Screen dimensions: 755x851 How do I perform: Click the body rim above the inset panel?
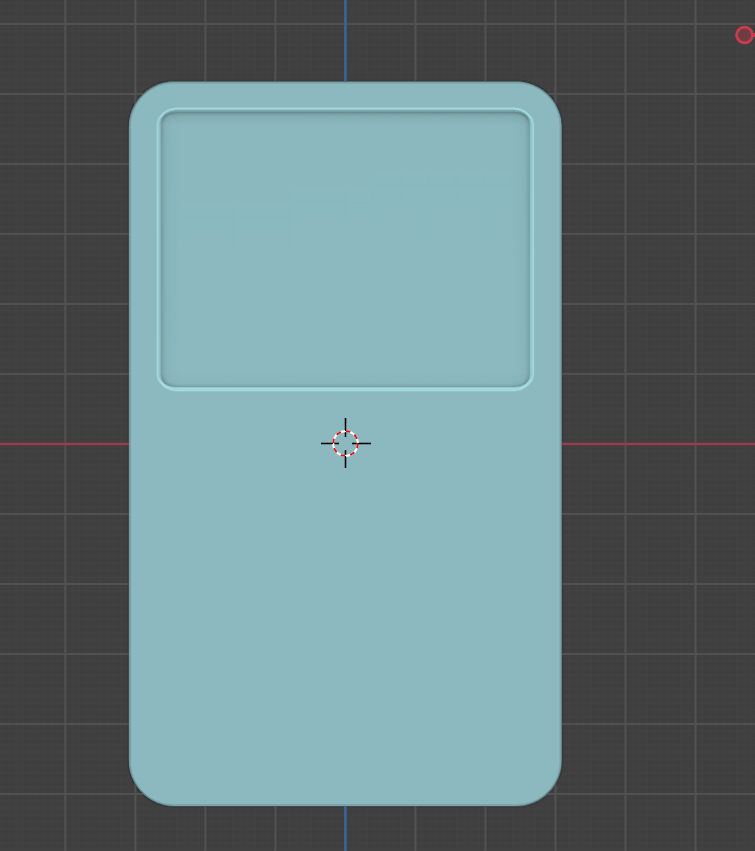coord(345,95)
